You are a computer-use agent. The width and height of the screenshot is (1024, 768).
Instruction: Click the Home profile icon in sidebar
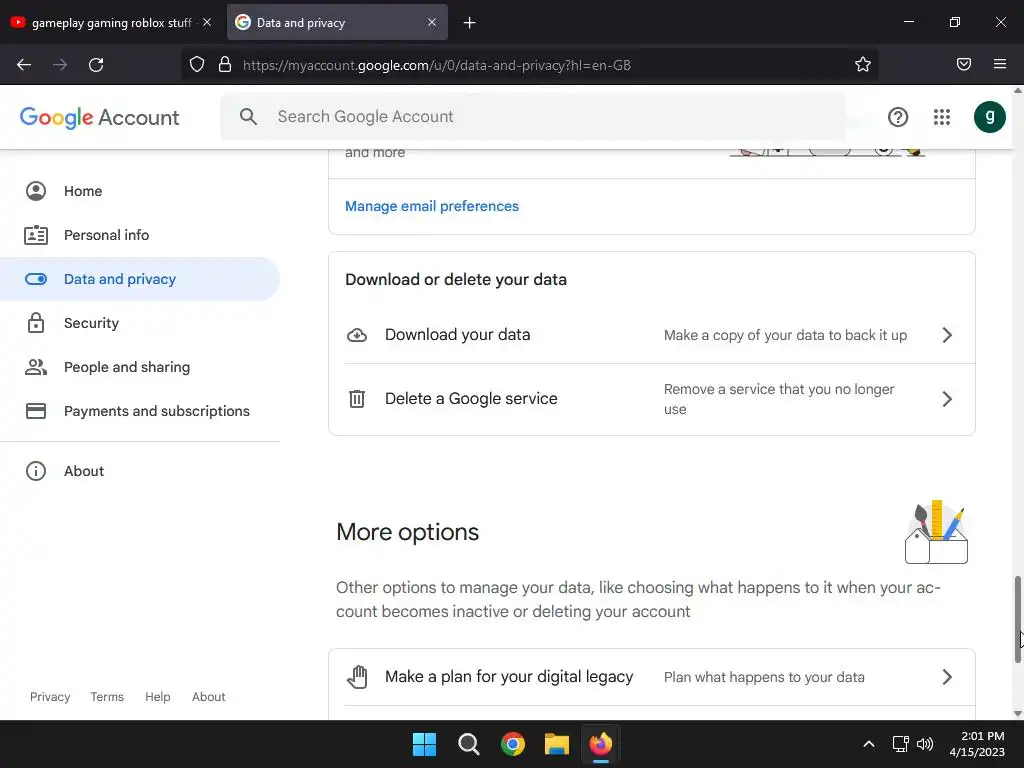[x=36, y=191]
